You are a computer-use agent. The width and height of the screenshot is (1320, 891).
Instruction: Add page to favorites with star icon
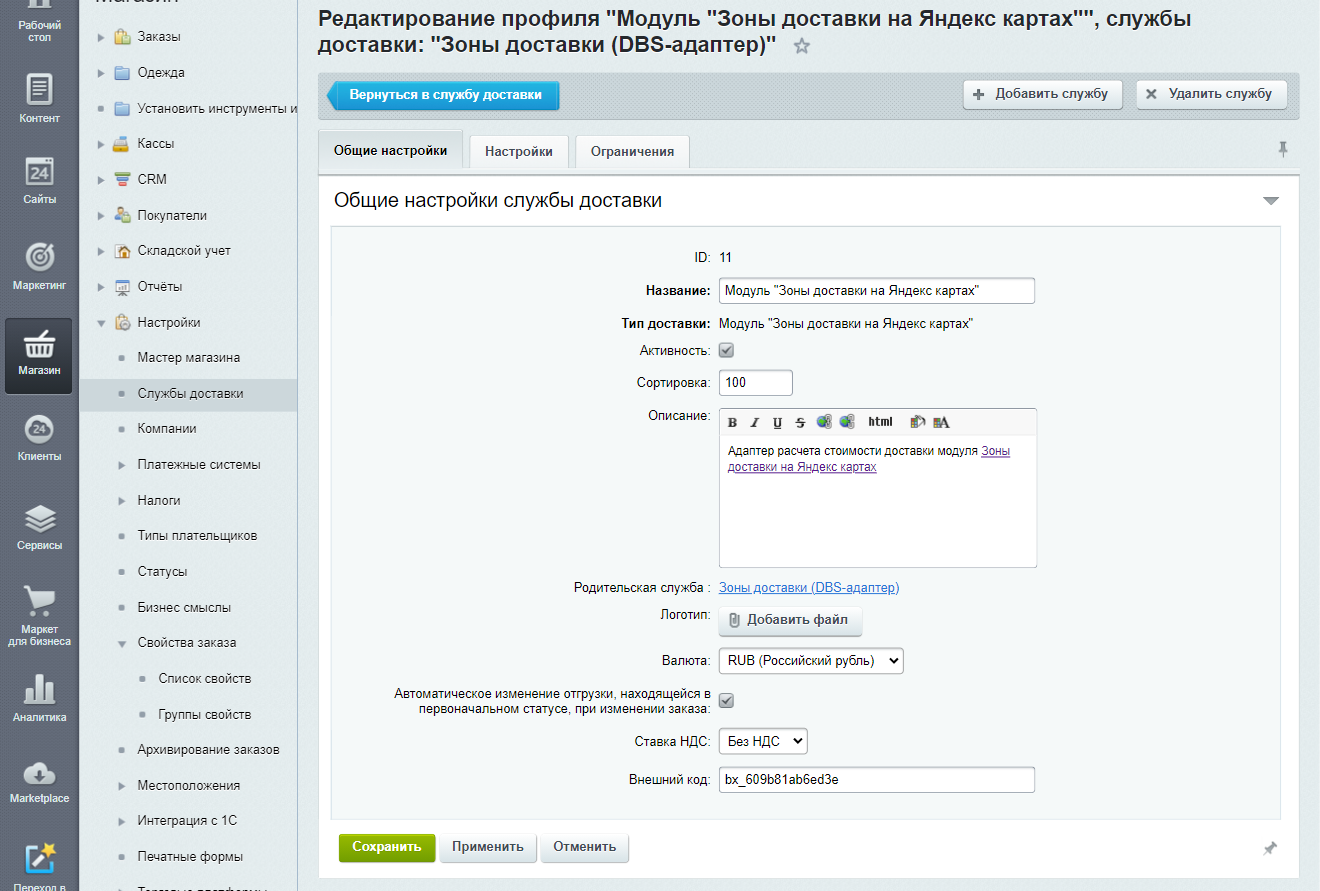801,46
